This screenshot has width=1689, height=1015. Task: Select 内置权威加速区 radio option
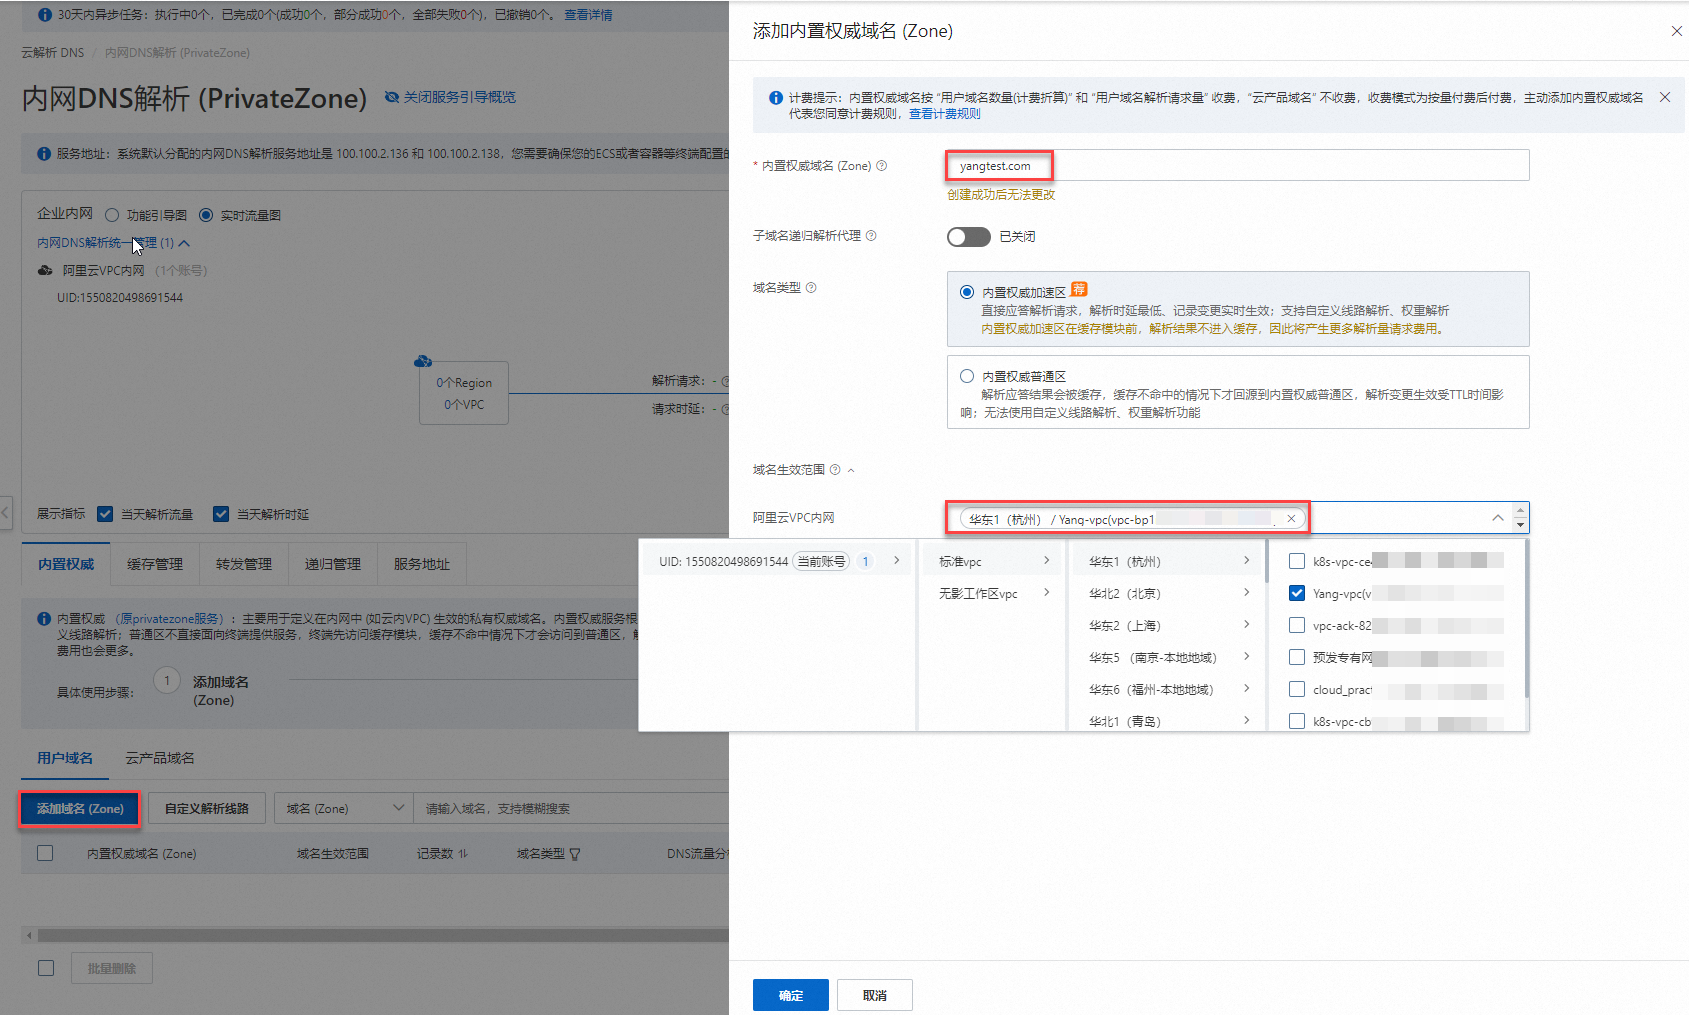pyautogui.click(x=967, y=292)
